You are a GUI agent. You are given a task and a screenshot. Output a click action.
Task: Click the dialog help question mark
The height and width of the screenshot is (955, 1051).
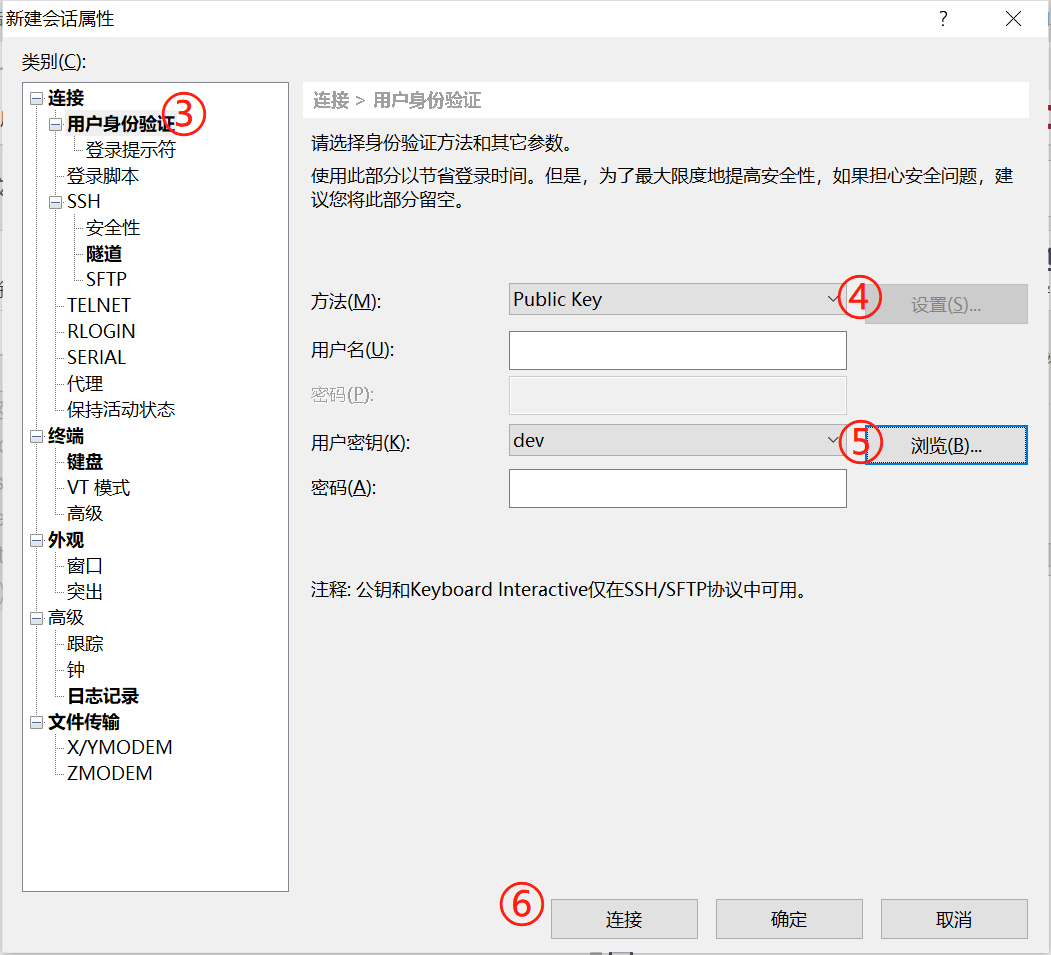[942, 19]
